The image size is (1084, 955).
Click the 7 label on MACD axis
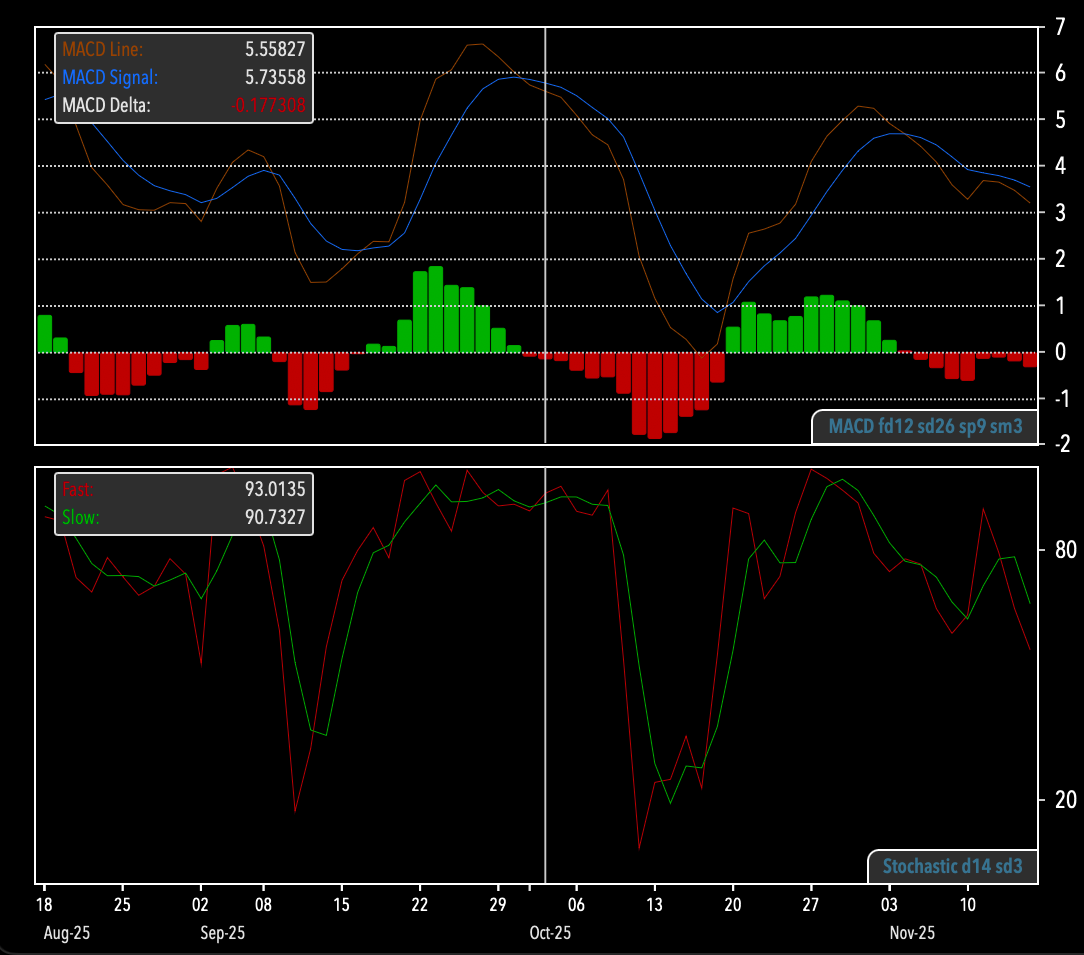point(1058,27)
